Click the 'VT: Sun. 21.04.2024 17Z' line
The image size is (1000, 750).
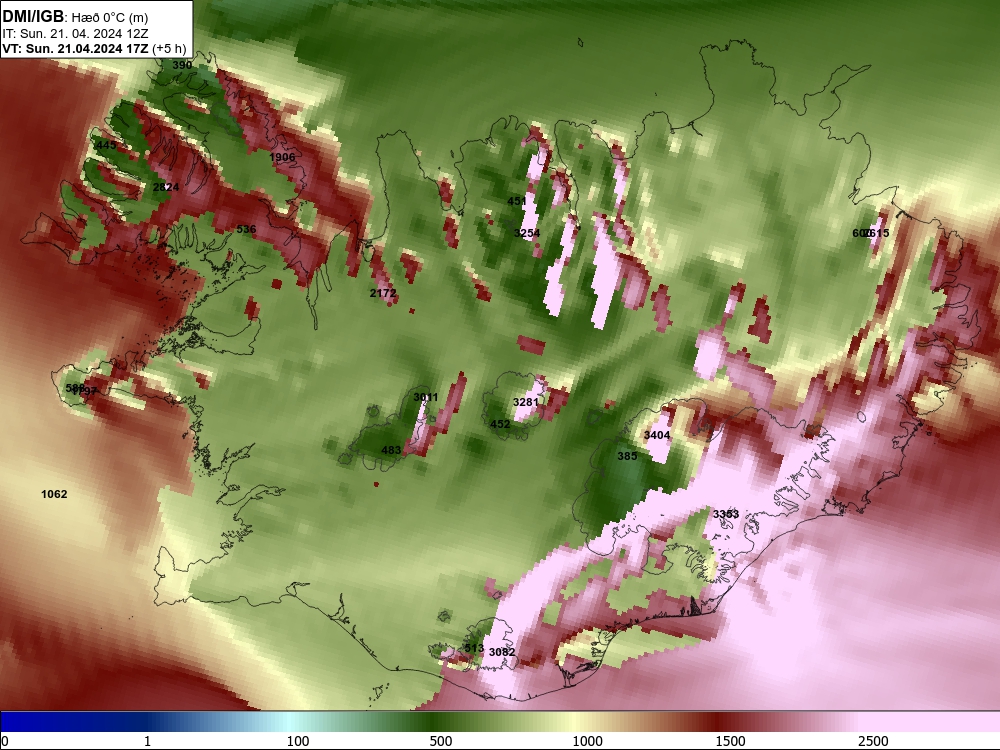[x=75, y=49]
